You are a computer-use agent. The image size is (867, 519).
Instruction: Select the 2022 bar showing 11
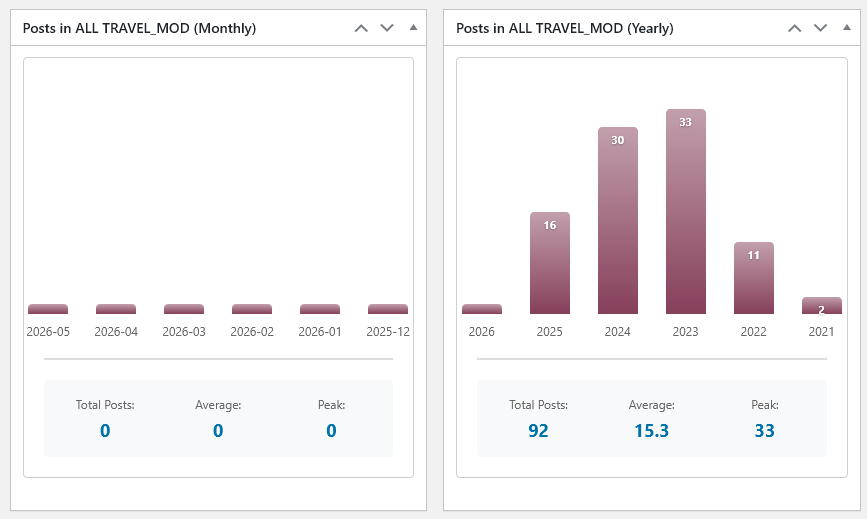(x=754, y=278)
